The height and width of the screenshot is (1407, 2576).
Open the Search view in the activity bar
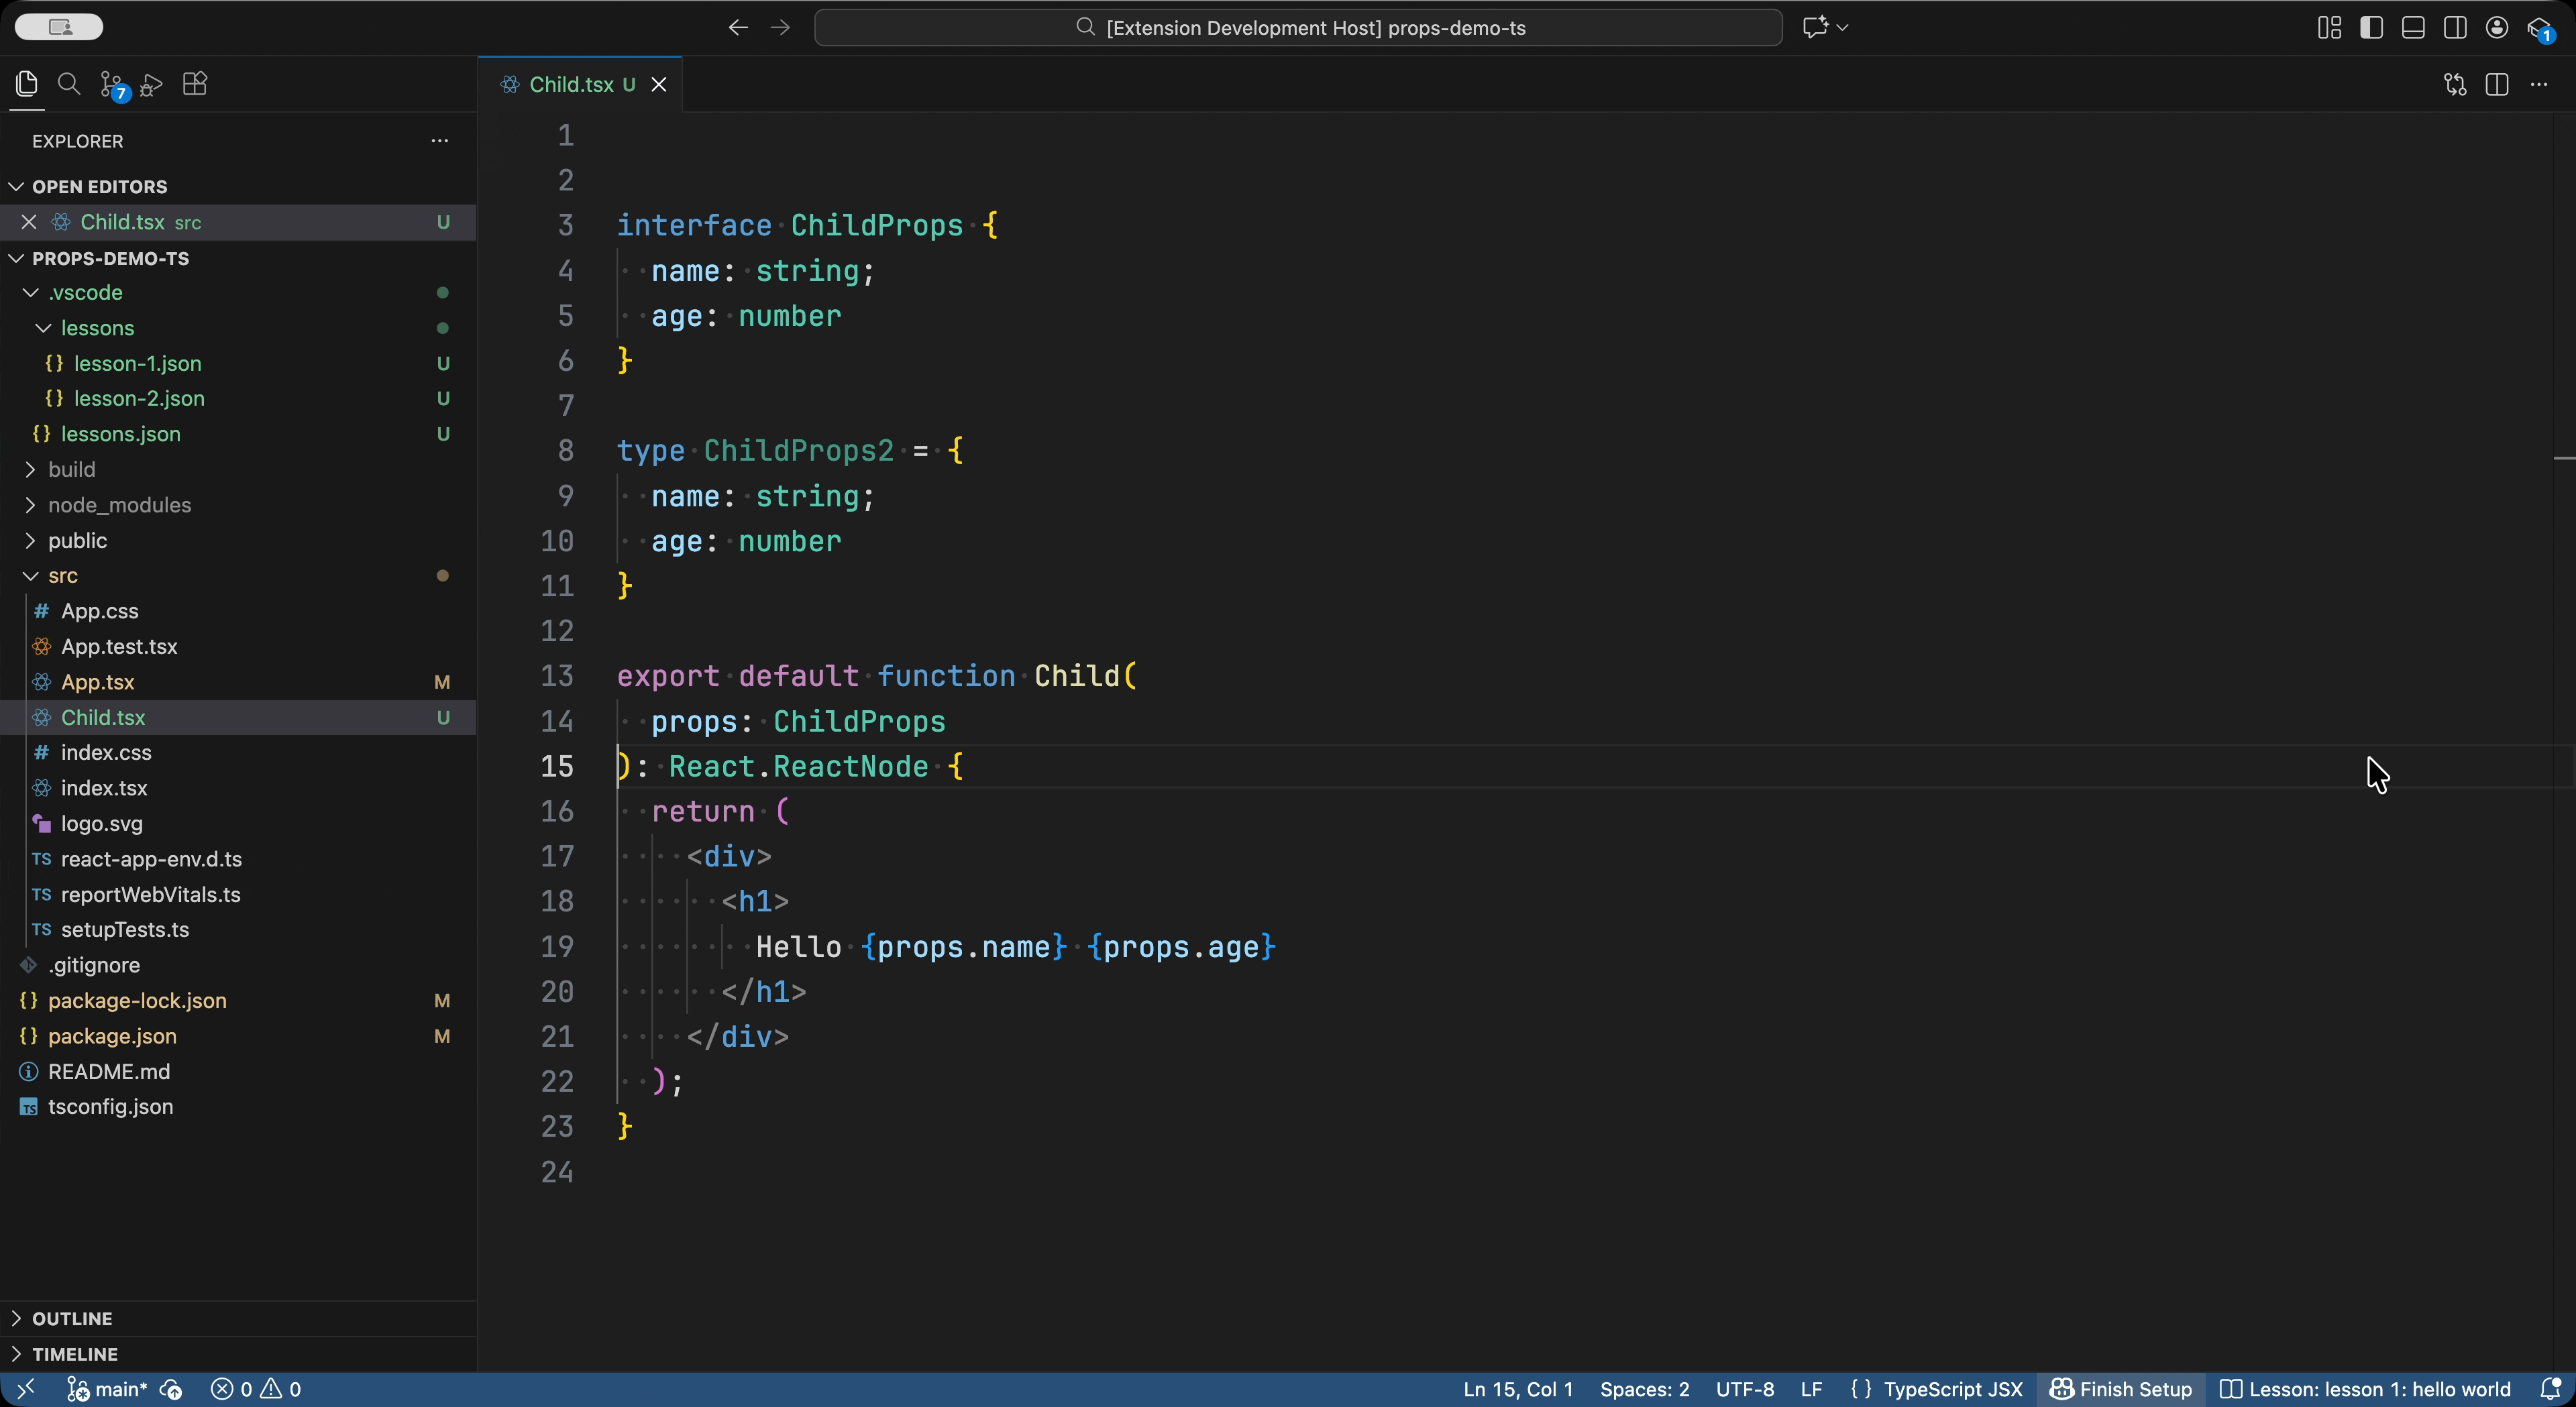pyautogui.click(x=69, y=84)
